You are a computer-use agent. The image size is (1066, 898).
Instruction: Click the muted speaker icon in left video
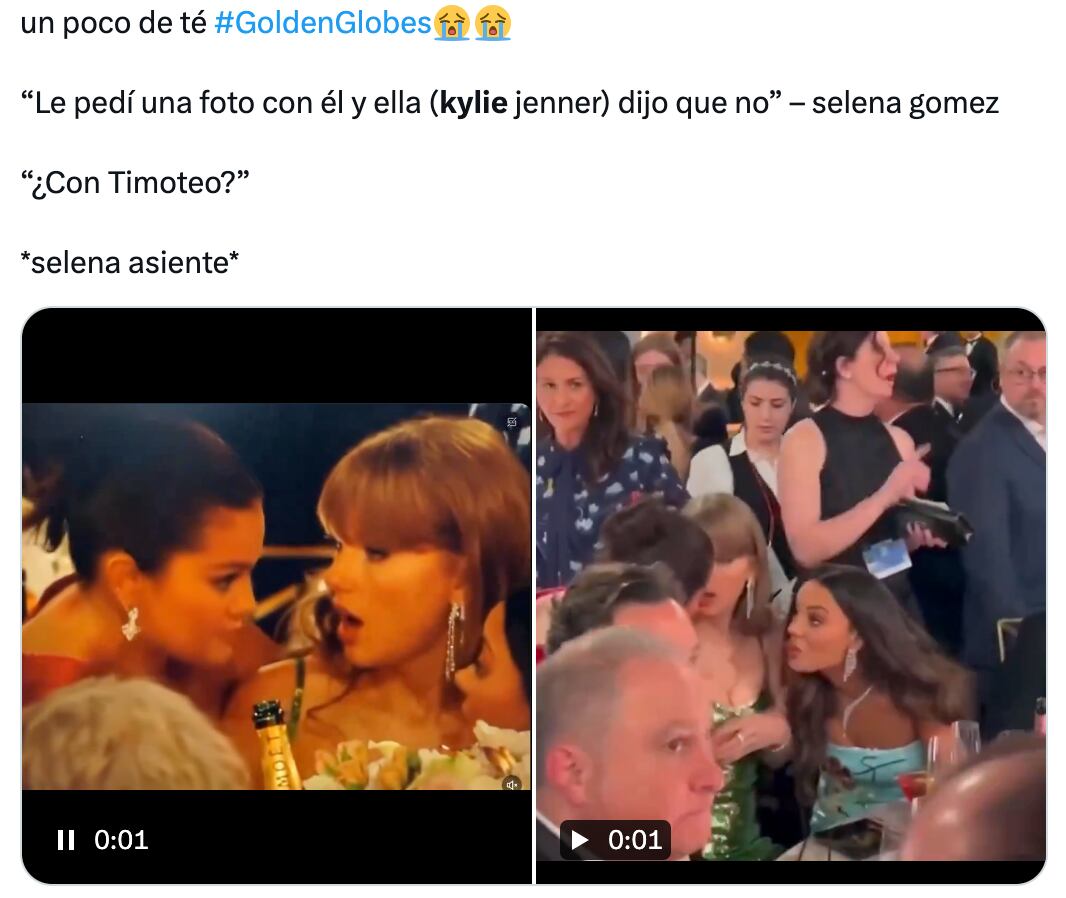[511, 784]
